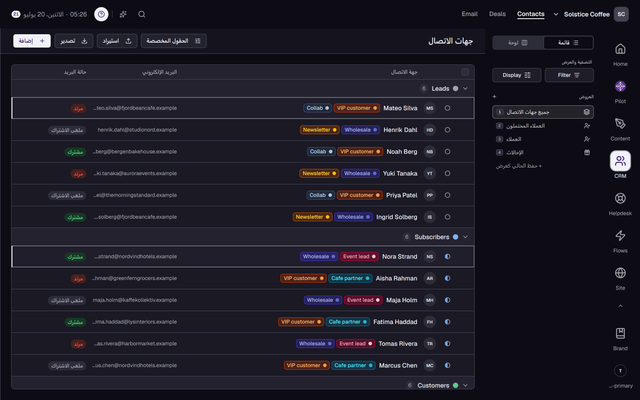Select the Maja Holm half-filled circle
Viewport: 640px width, 400px height.
[x=447, y=300]
